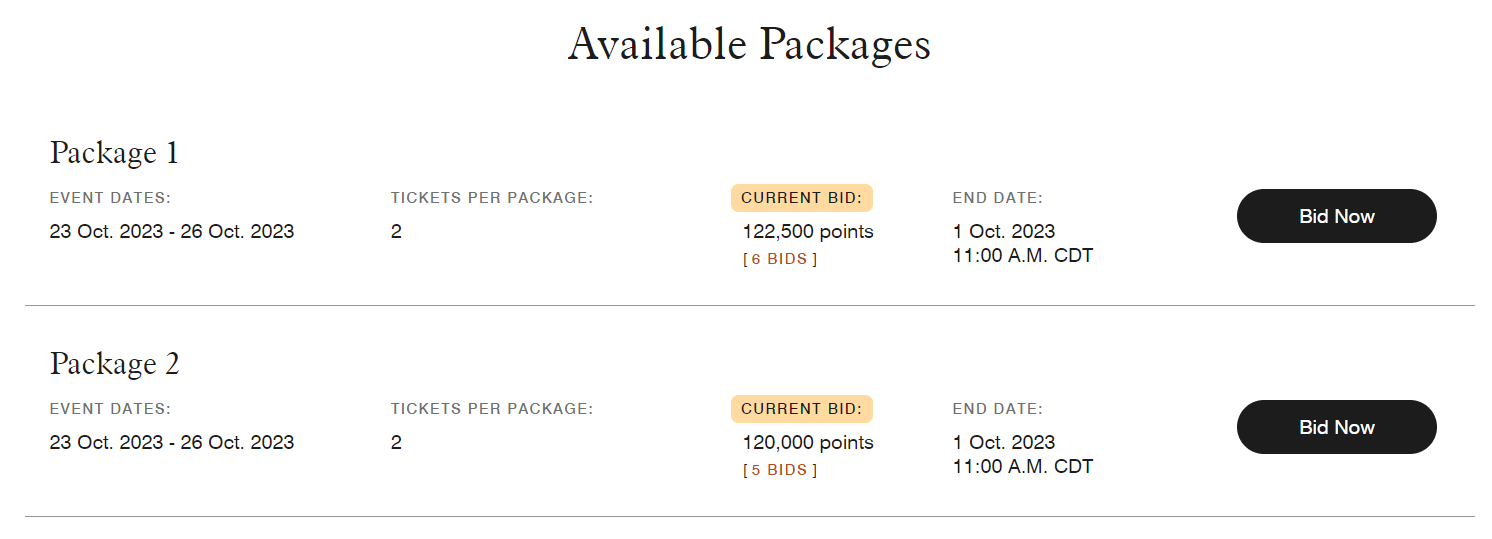Screen dimensions: 1492x539
Task: Click the Event Dates label under Package 1
Action: tap(110, 198)
